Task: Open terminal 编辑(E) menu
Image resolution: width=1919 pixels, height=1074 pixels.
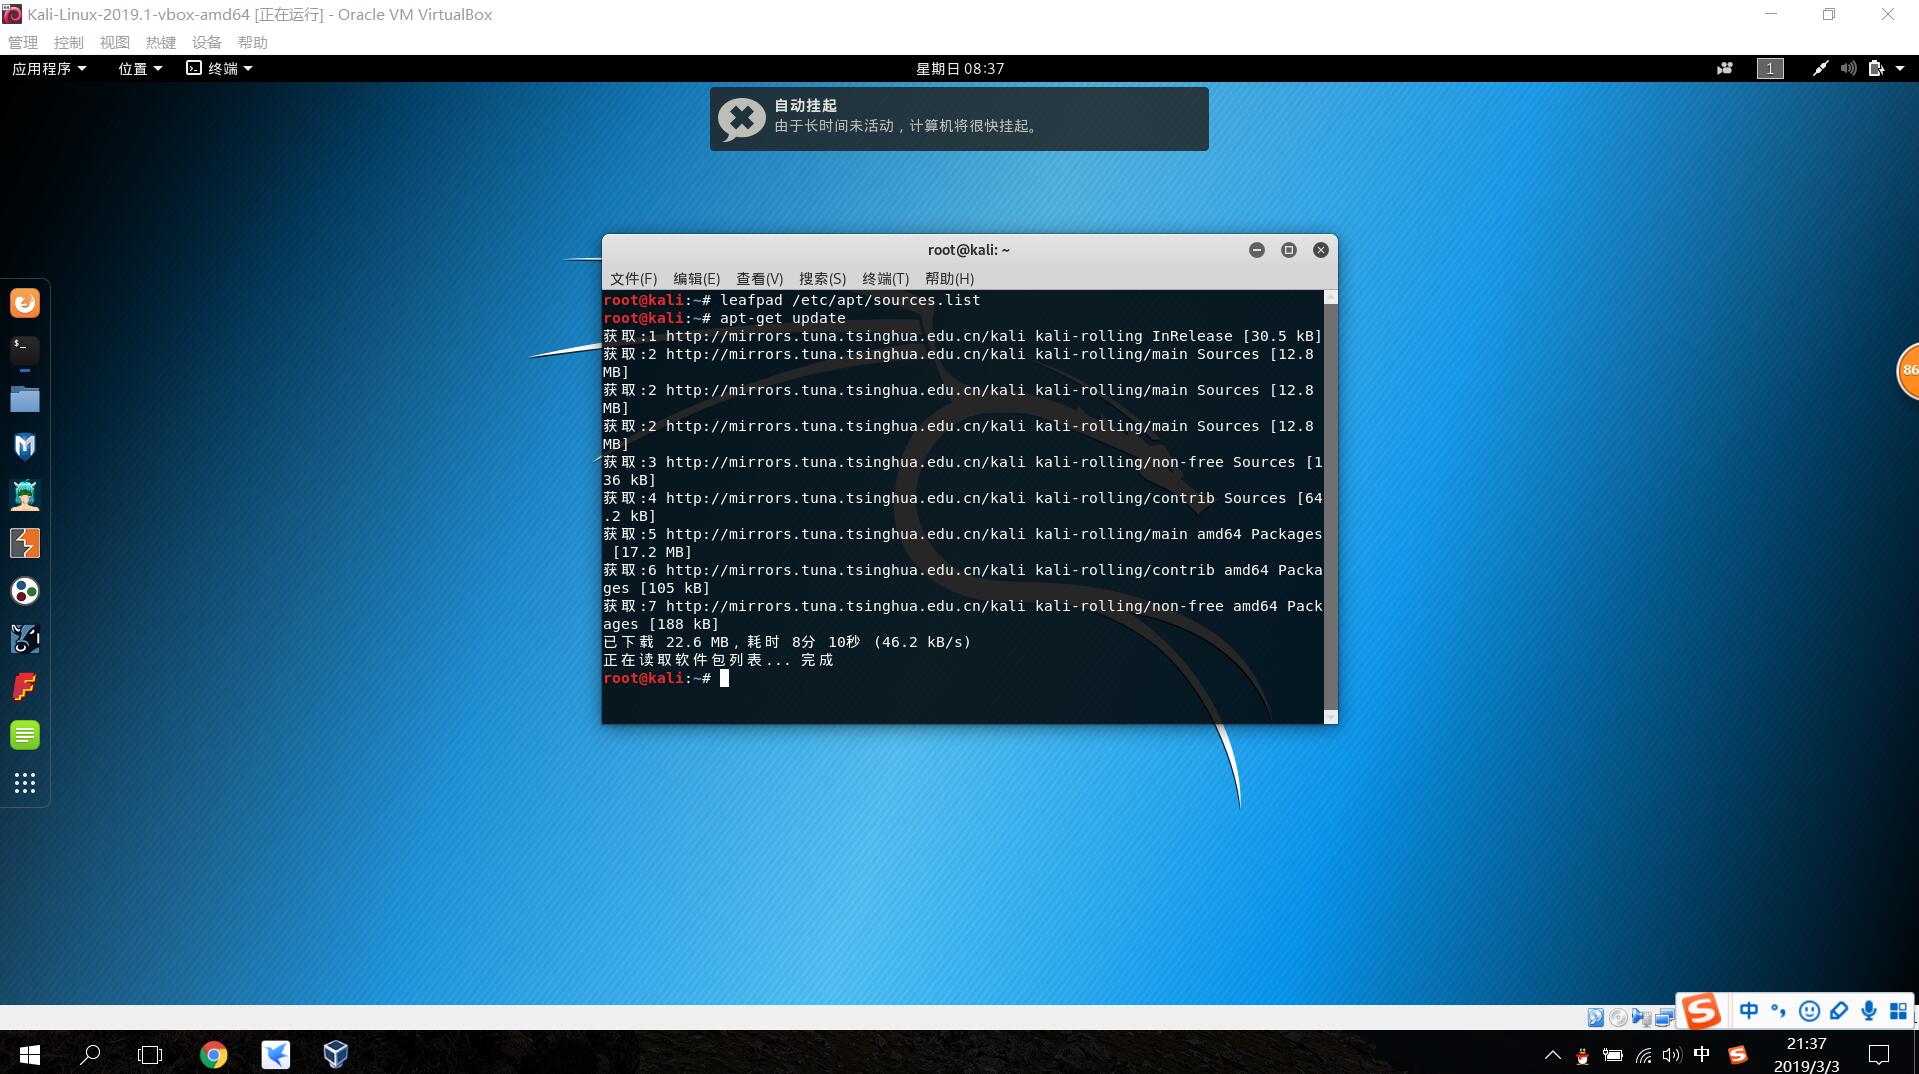Action: [x=696, y=278]
